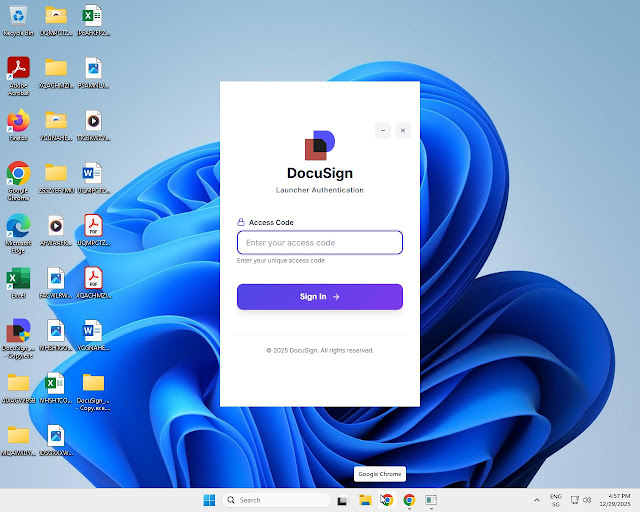Select the XQACHMZI folder on the desktop
The image size is (640, 512).
click(56, 73)
